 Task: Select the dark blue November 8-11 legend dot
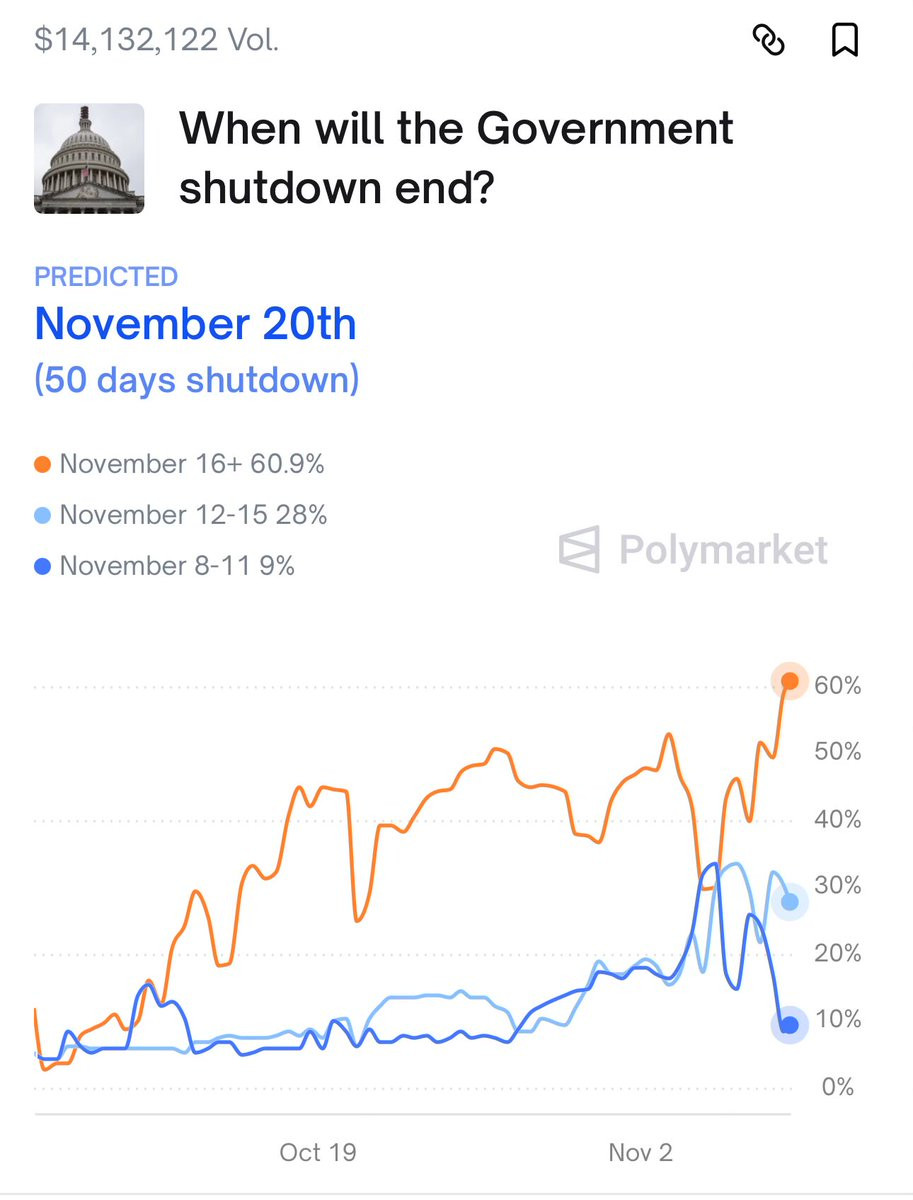pos(43,567)
